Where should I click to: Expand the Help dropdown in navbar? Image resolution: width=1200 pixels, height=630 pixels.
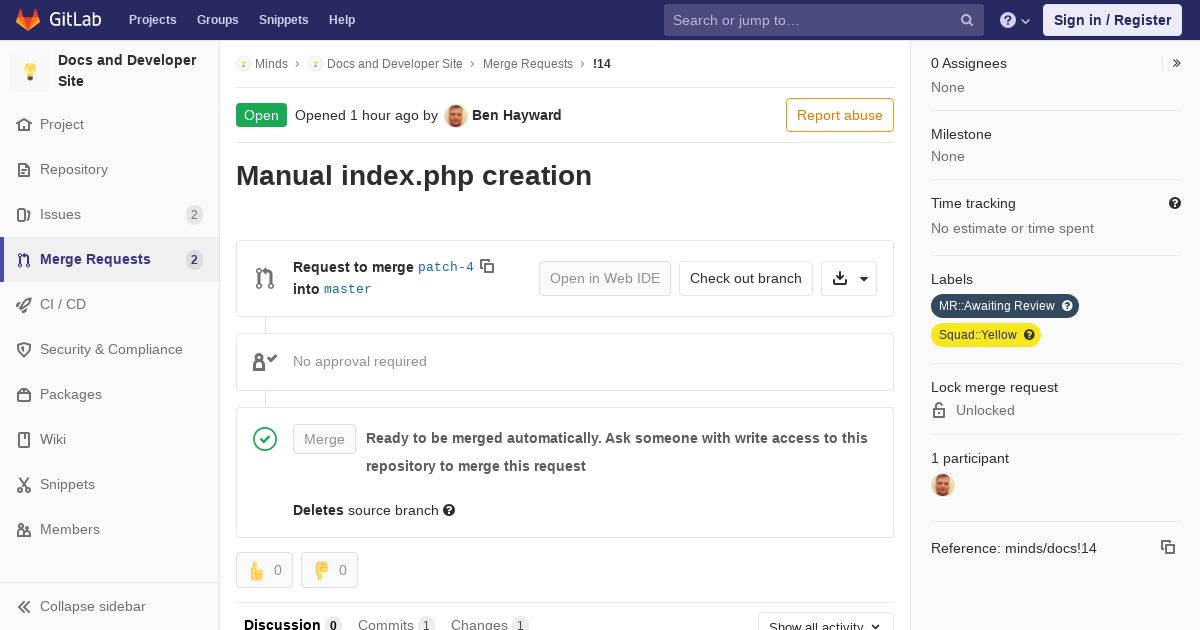1015,20
